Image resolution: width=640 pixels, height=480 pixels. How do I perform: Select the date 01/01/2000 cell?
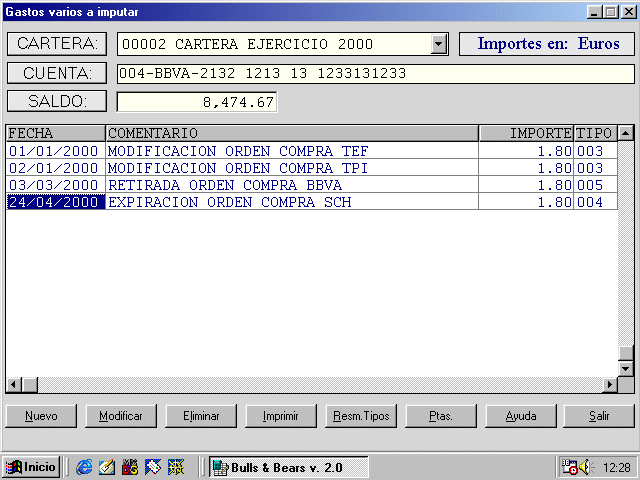(x=56, y=151)
